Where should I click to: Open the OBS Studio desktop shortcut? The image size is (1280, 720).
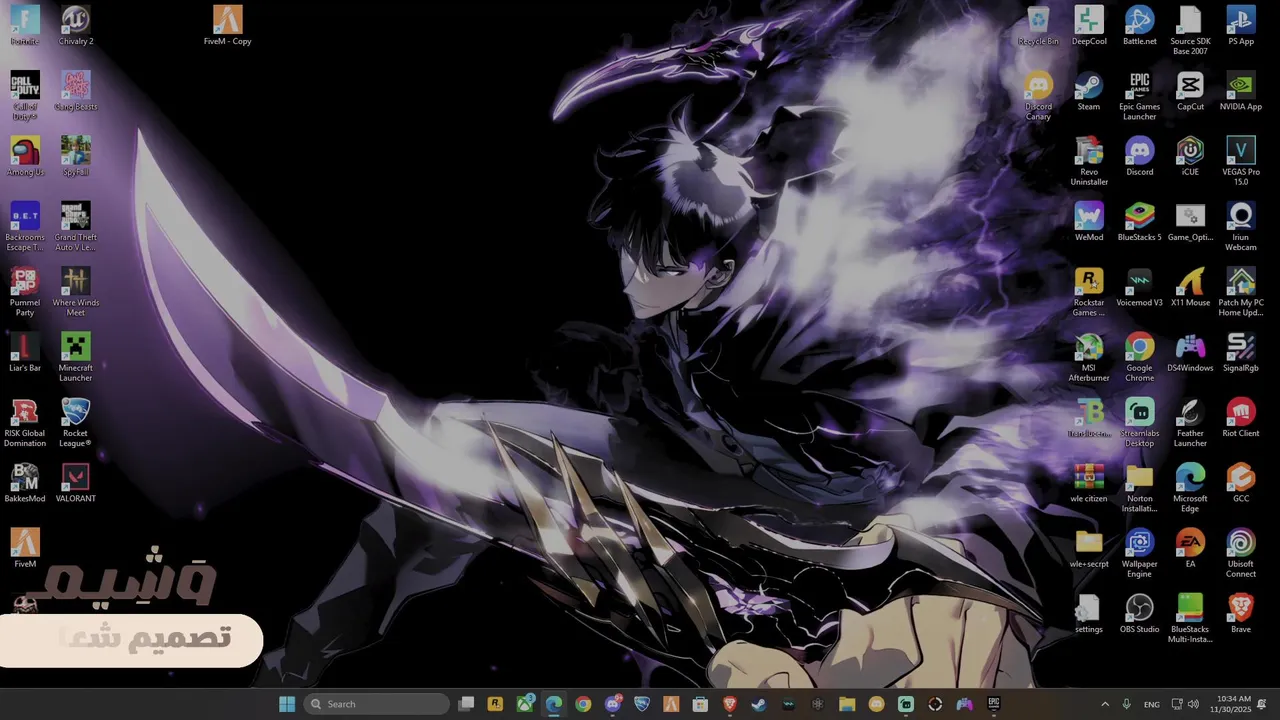pyautogui.click(x=1140, y=613)
